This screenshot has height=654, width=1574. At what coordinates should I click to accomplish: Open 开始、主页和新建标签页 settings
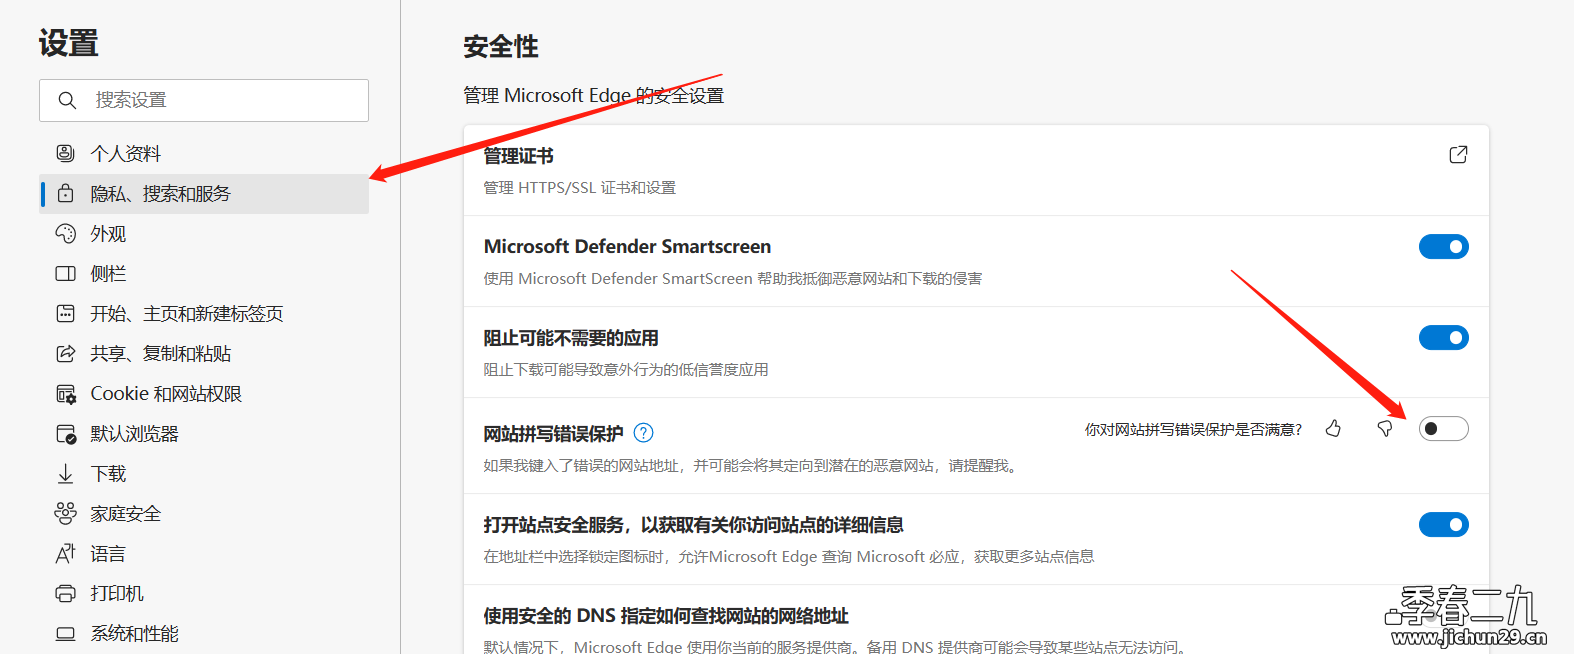click(204, 313)
